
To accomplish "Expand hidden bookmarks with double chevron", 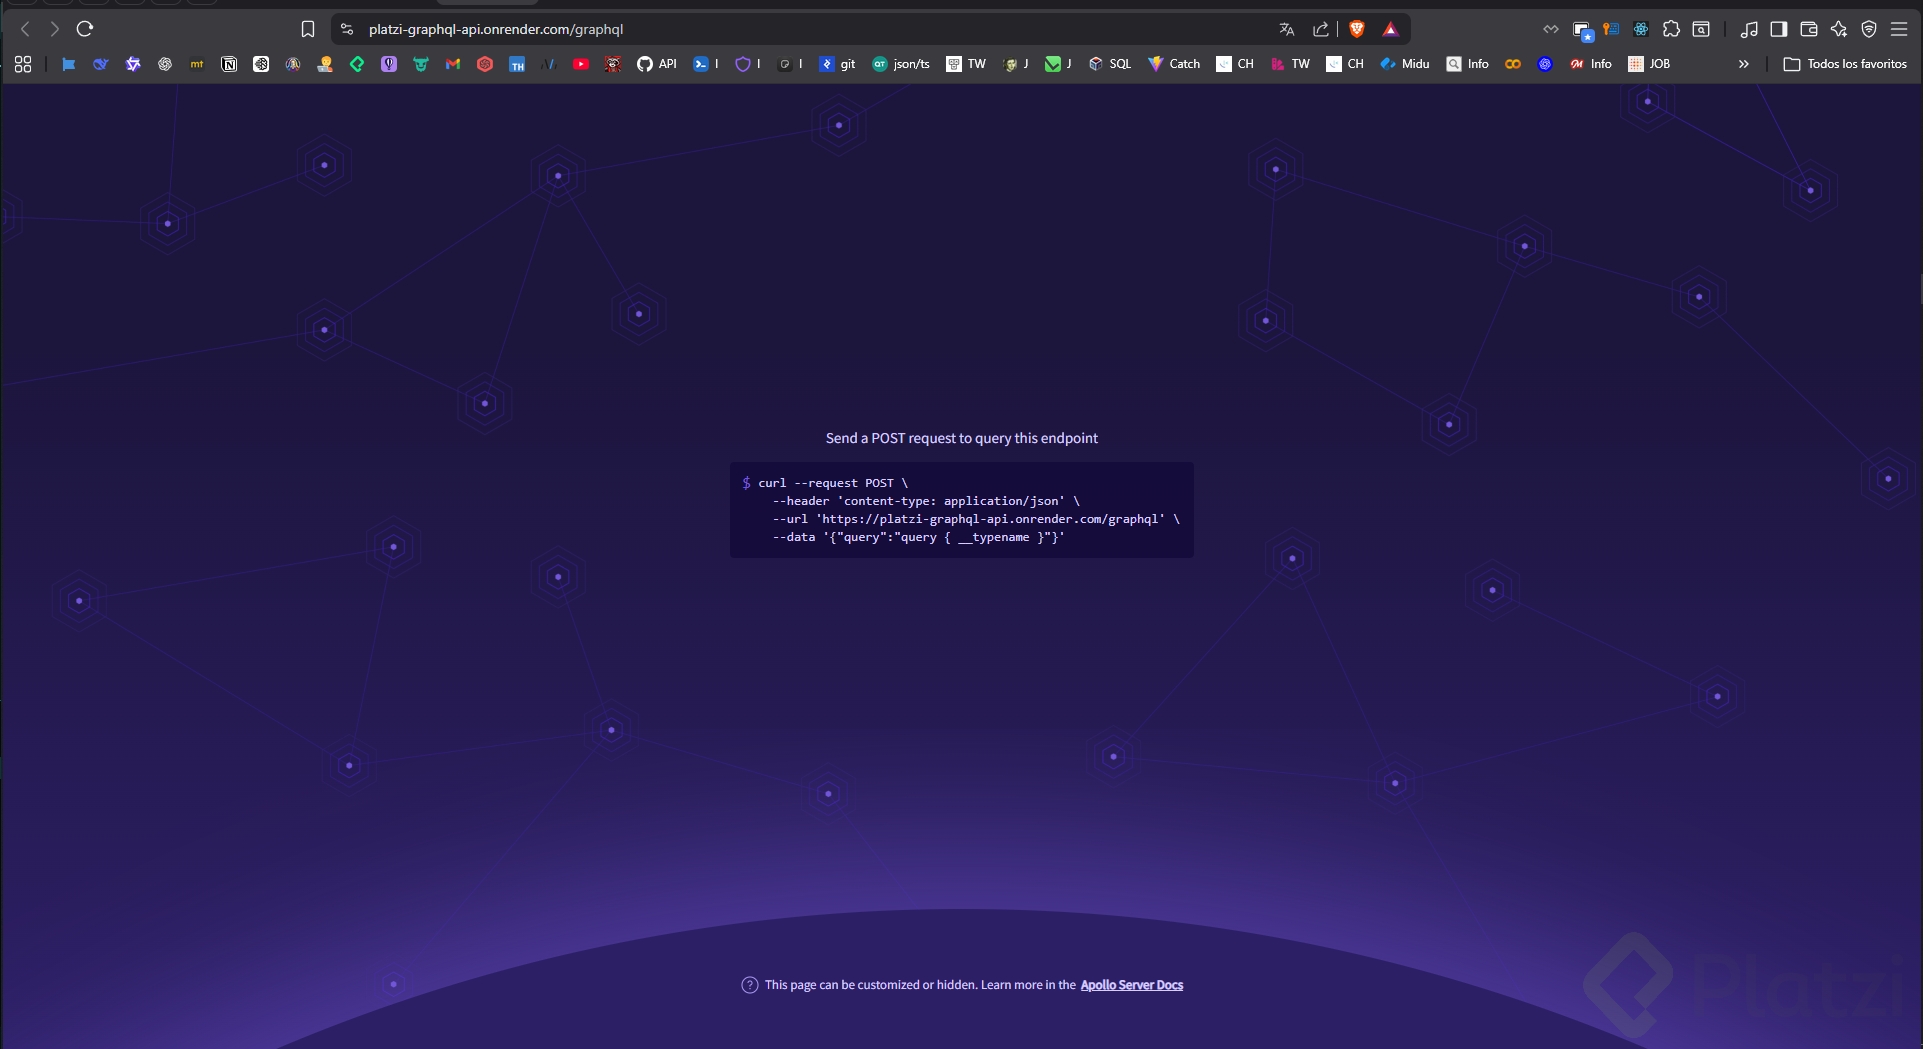I will (1744, 64).
